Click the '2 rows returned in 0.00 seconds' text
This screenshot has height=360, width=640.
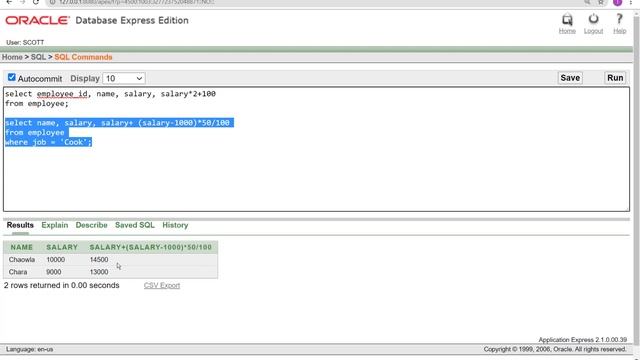(62, 285)
